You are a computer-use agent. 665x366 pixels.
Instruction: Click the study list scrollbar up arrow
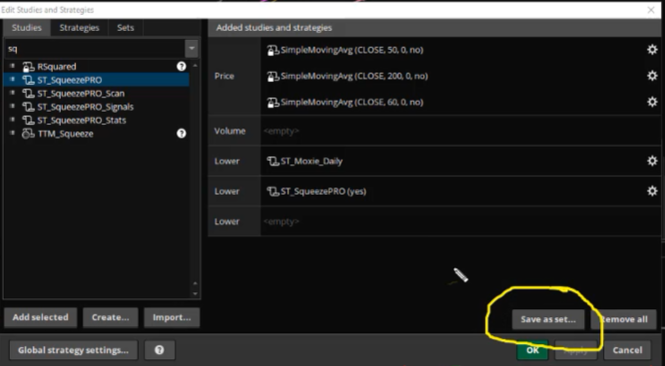pos(195,65)
